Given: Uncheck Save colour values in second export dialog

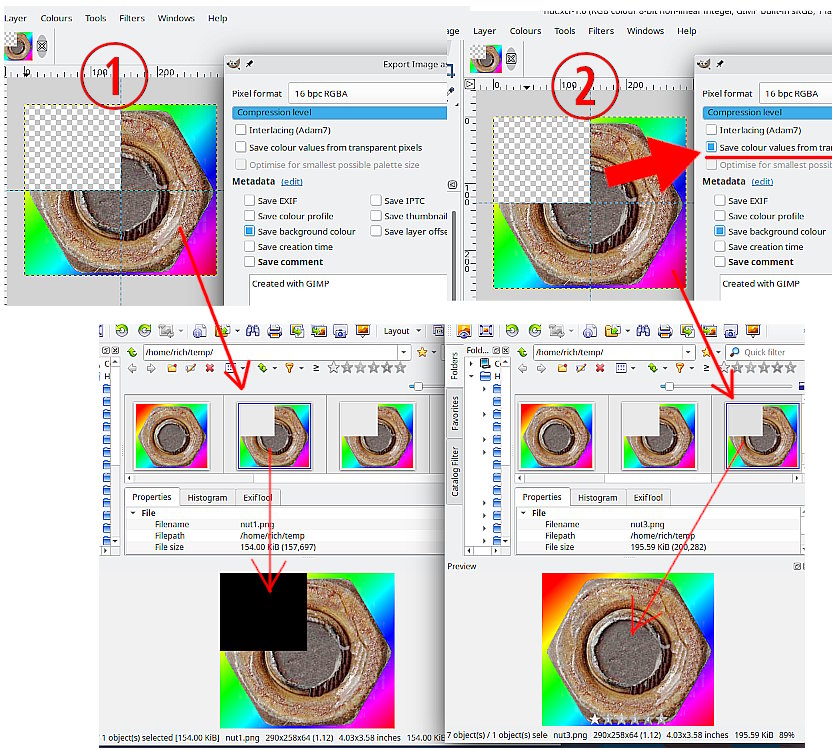Looking at the screenshot, I should 712,147.
